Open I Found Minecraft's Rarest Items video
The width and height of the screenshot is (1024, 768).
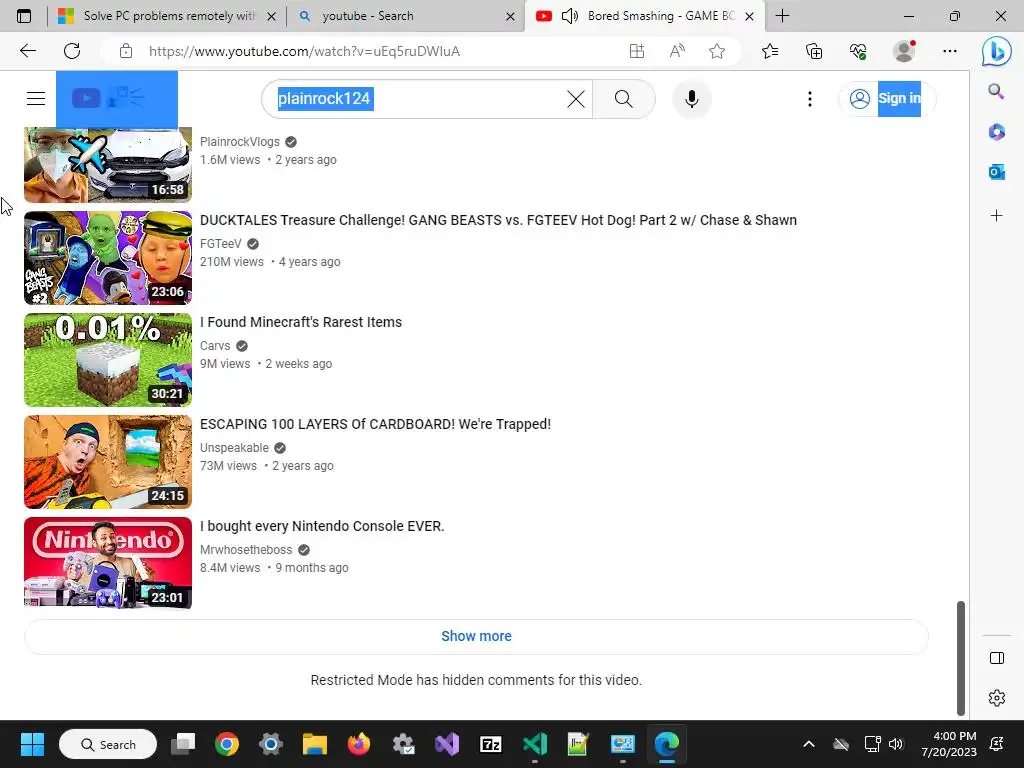(301, 322)
